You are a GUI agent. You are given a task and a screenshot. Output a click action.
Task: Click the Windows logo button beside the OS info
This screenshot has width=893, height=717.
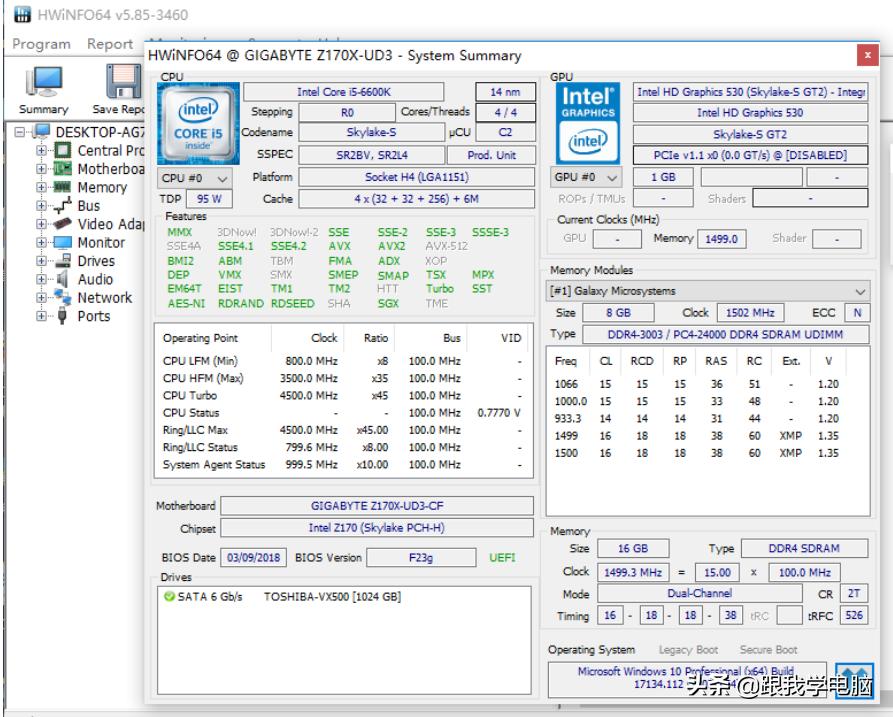pyautogui.click(x=854, y=677)
